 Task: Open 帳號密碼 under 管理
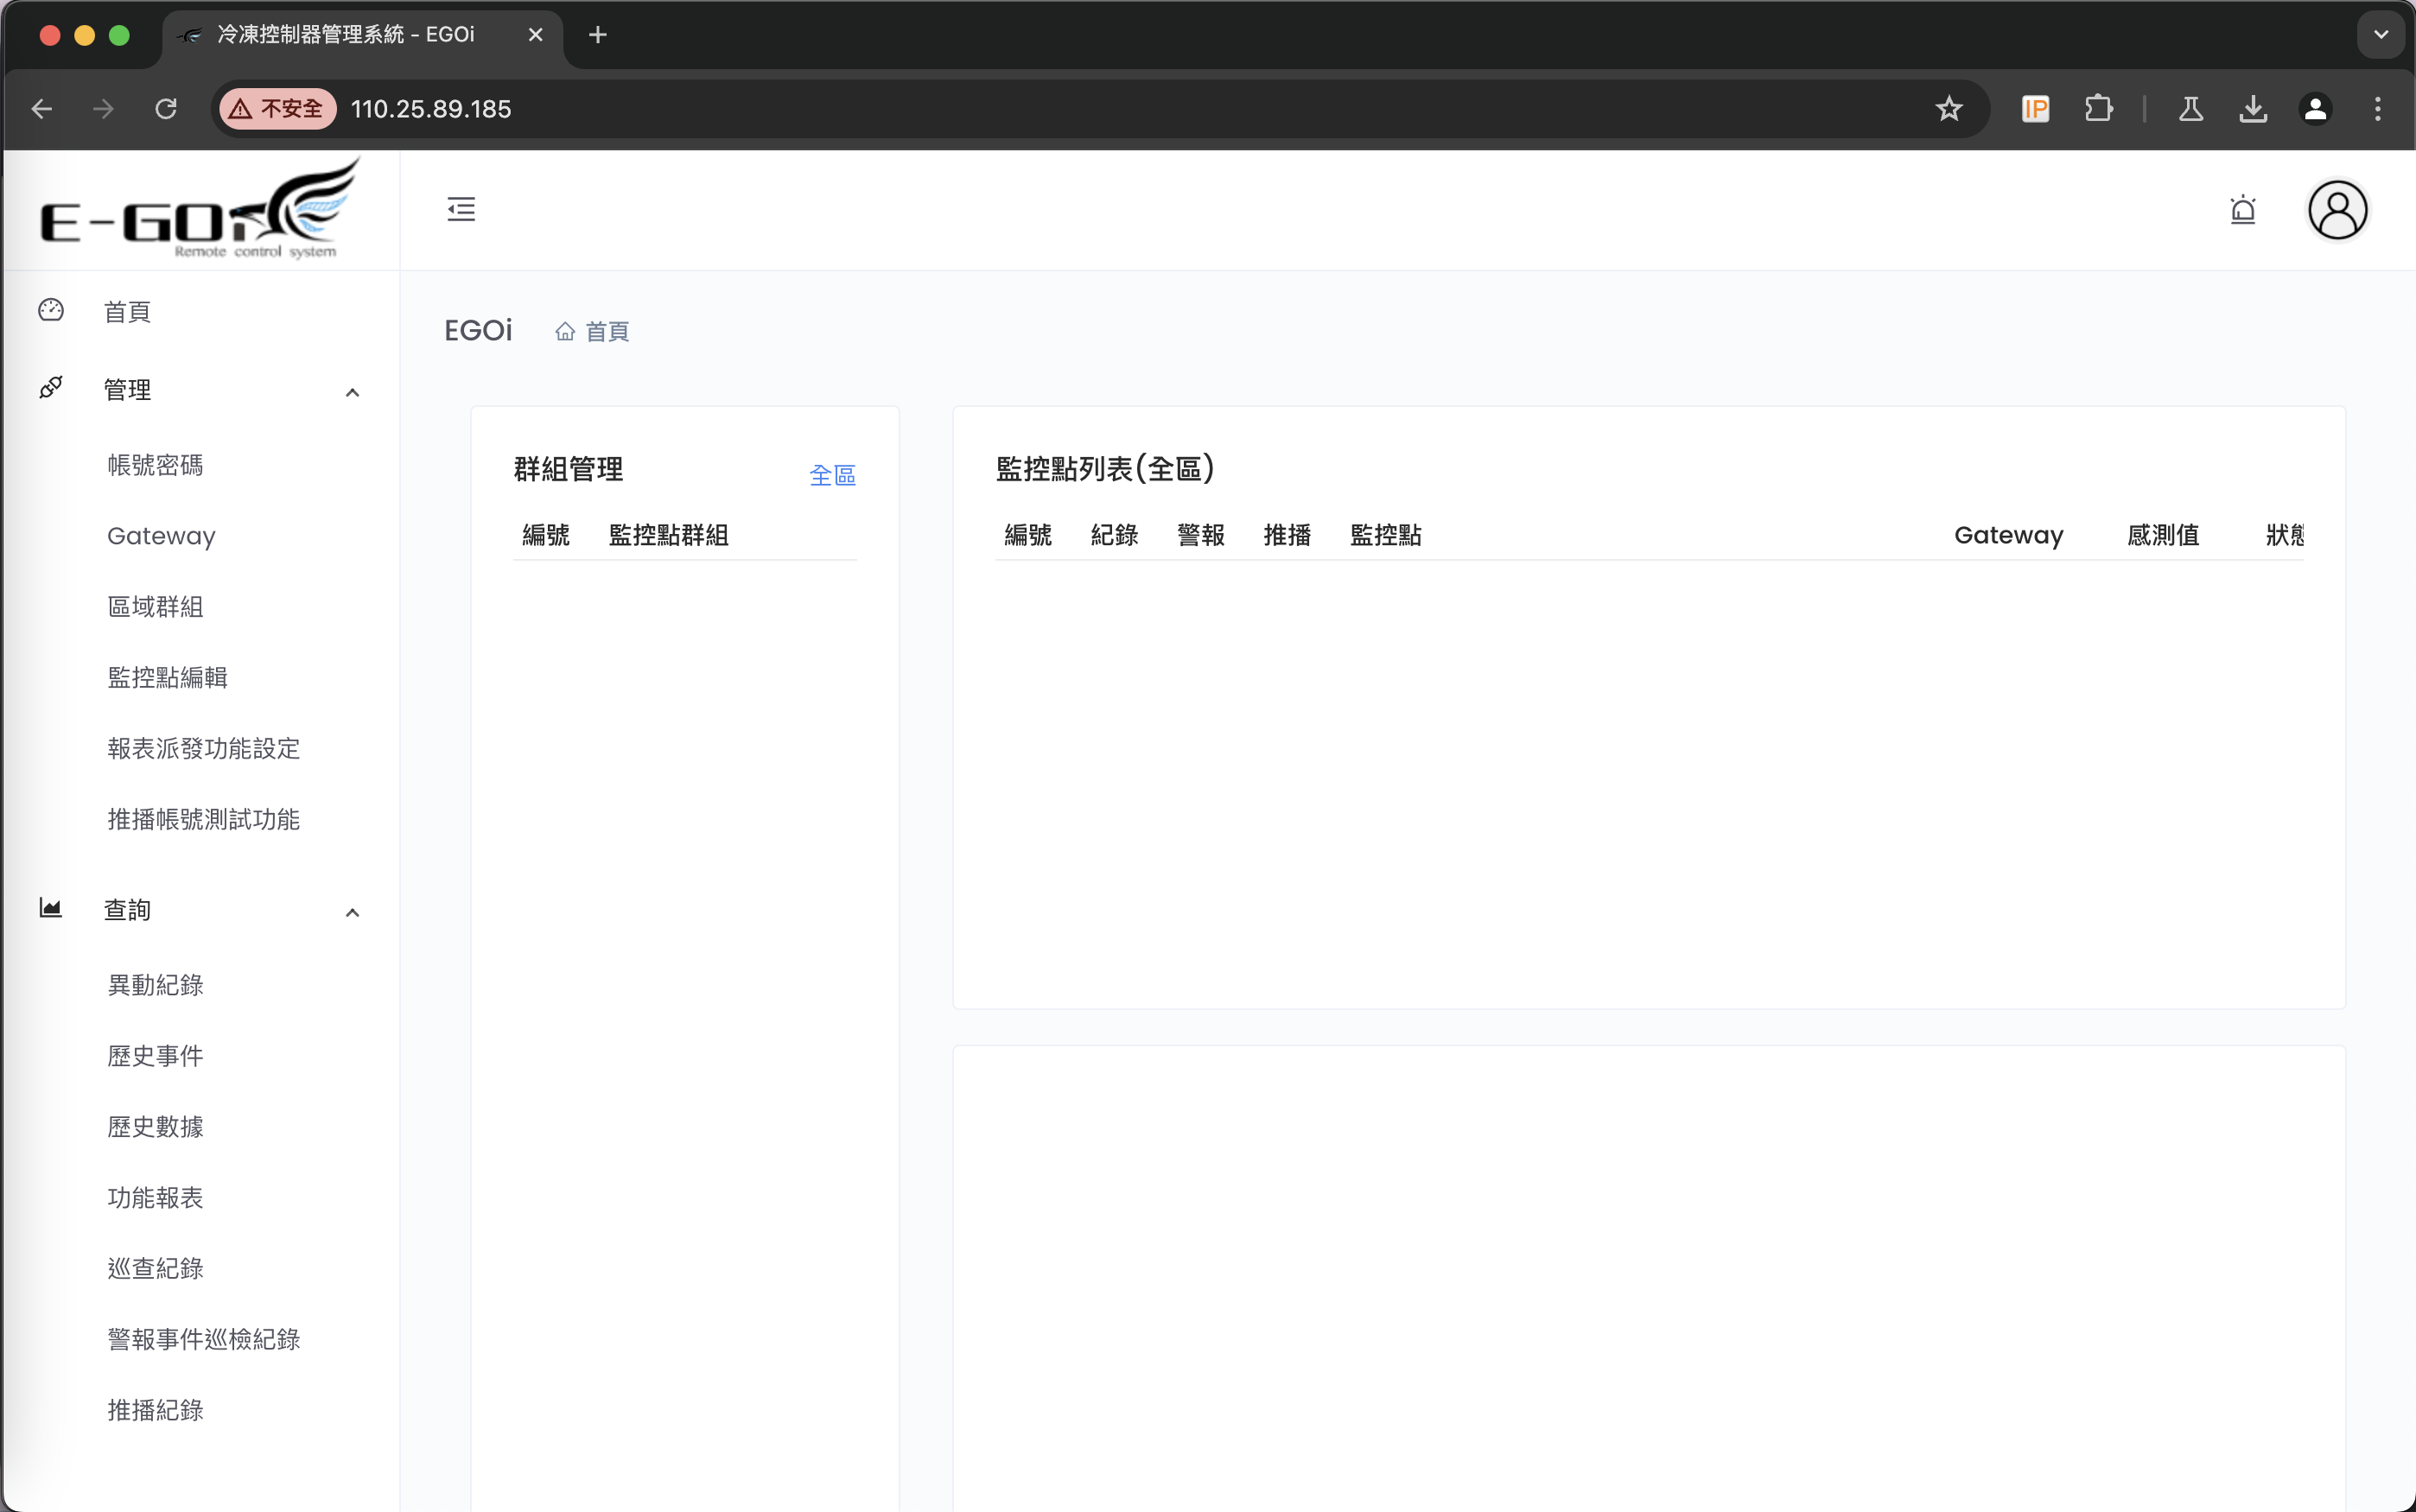(x=155, y=465)
